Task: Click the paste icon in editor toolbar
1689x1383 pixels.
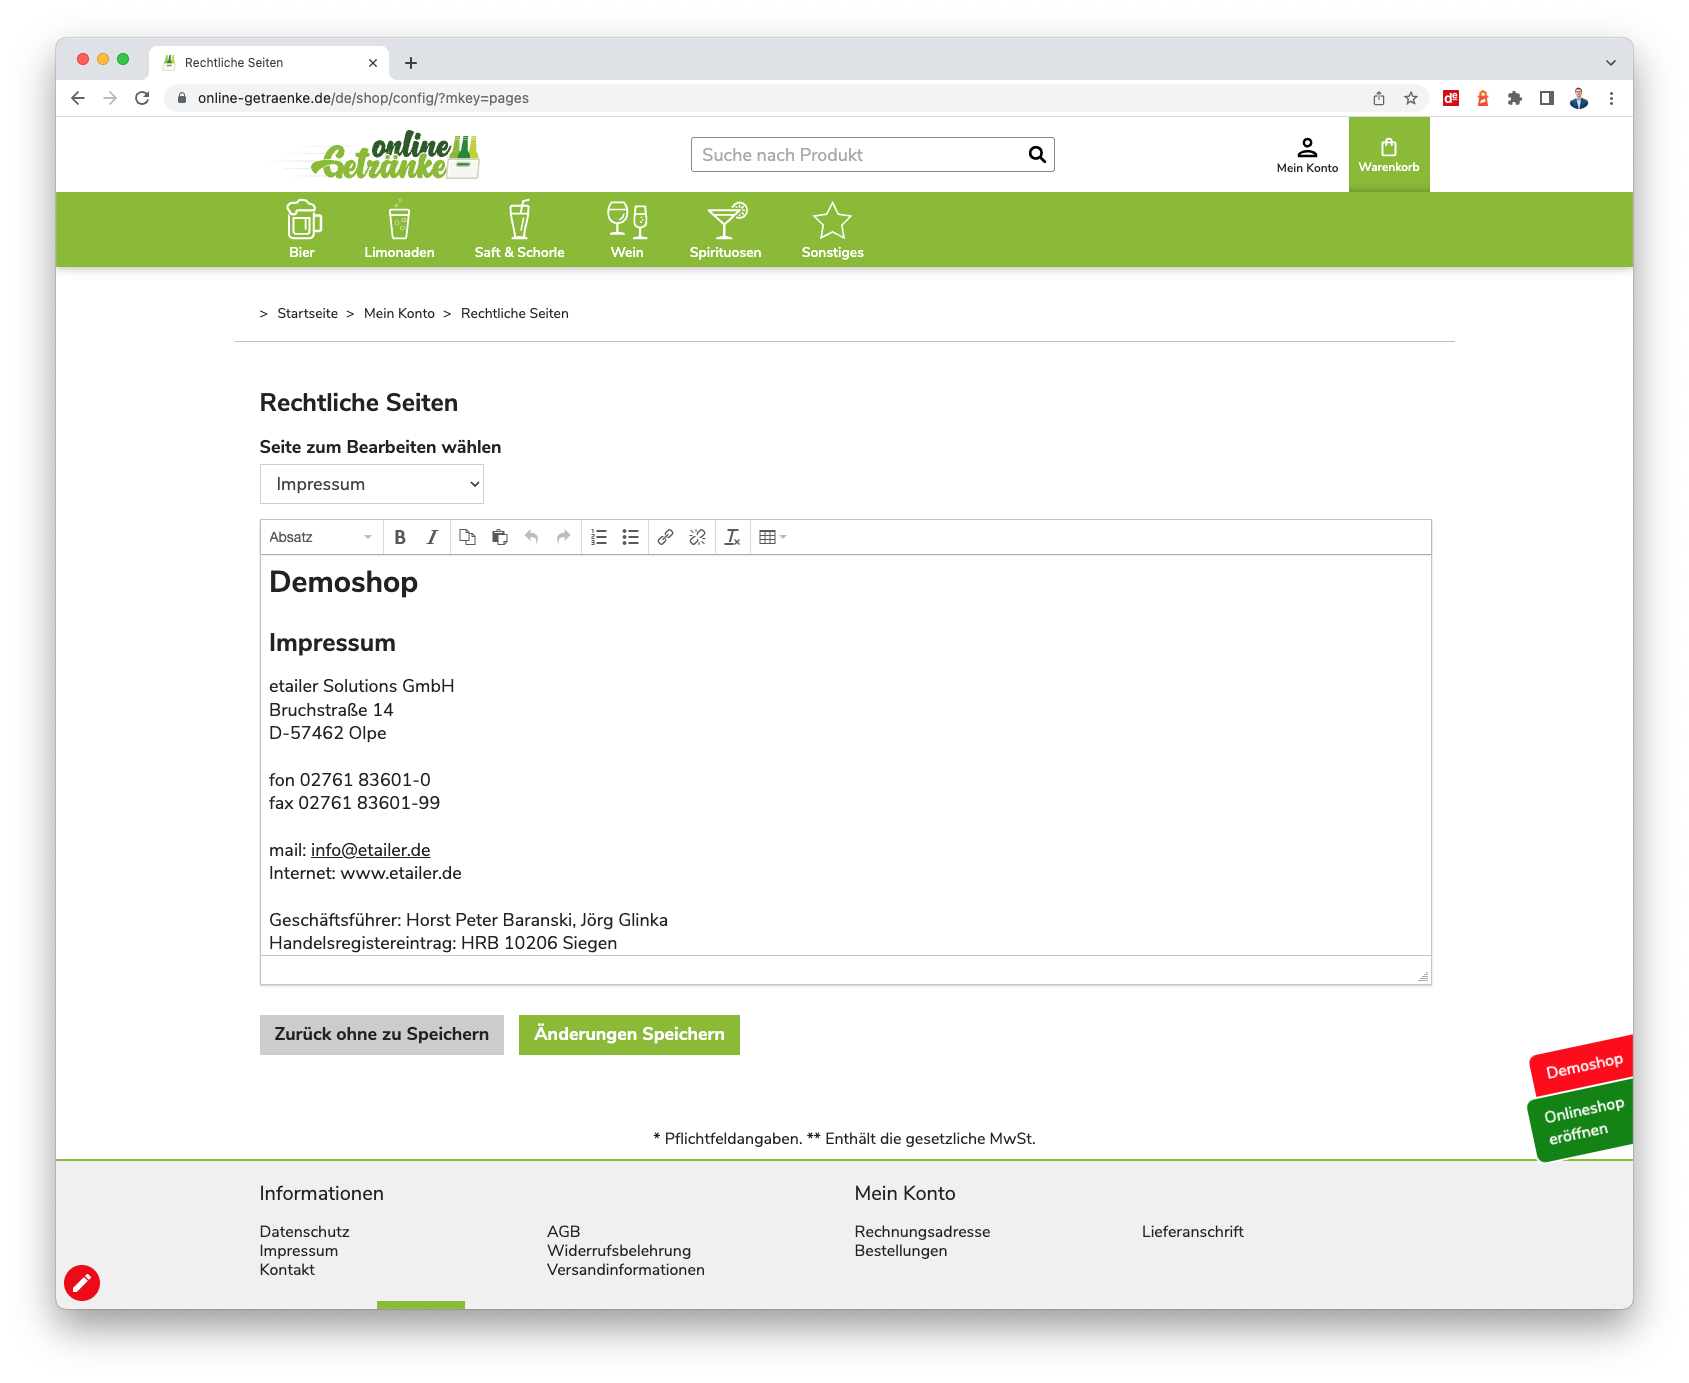Action: [500, 537]
